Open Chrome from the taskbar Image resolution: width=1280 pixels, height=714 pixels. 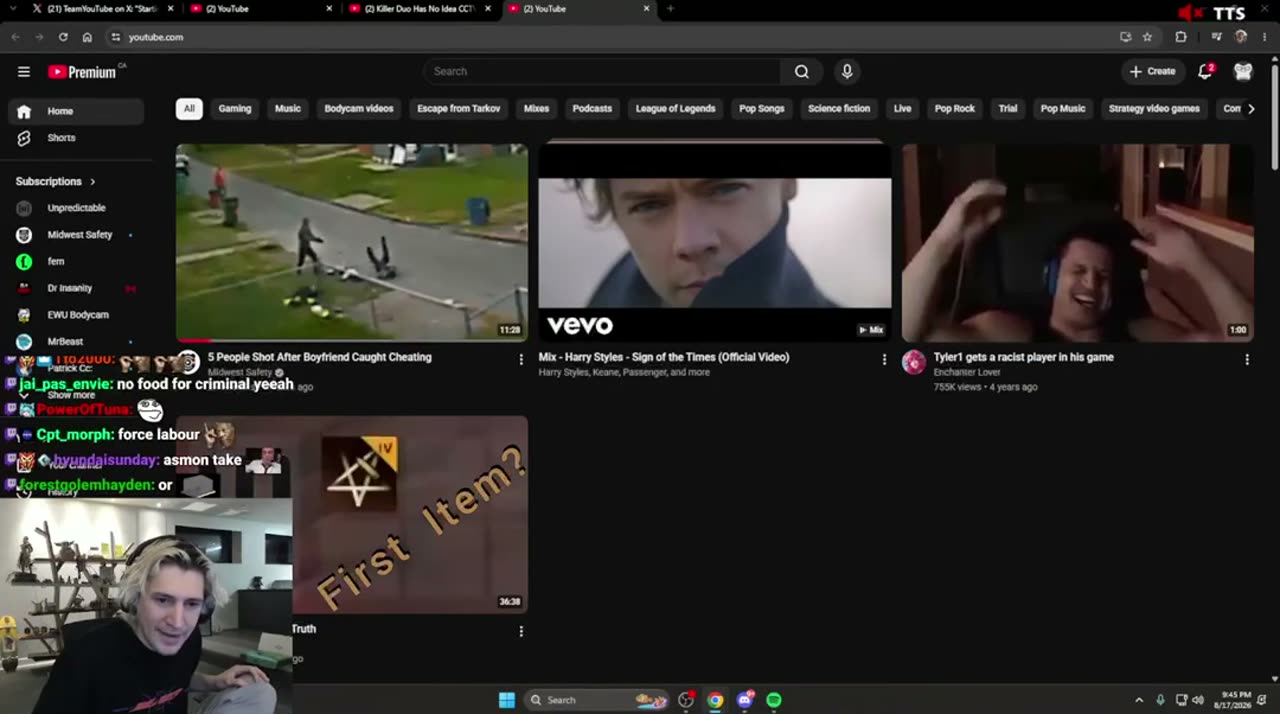[x=715, y=700]
